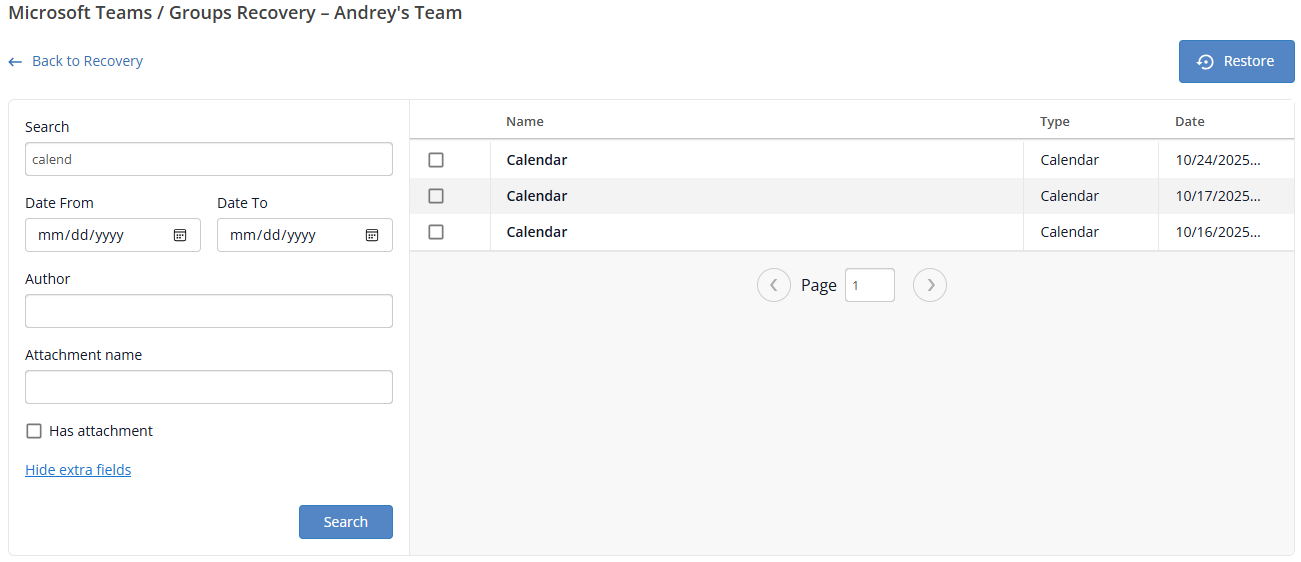The width and height of the screenshot is (1301, 562).
Task: Go to previous results page arrow
Action: coord(774,285)
